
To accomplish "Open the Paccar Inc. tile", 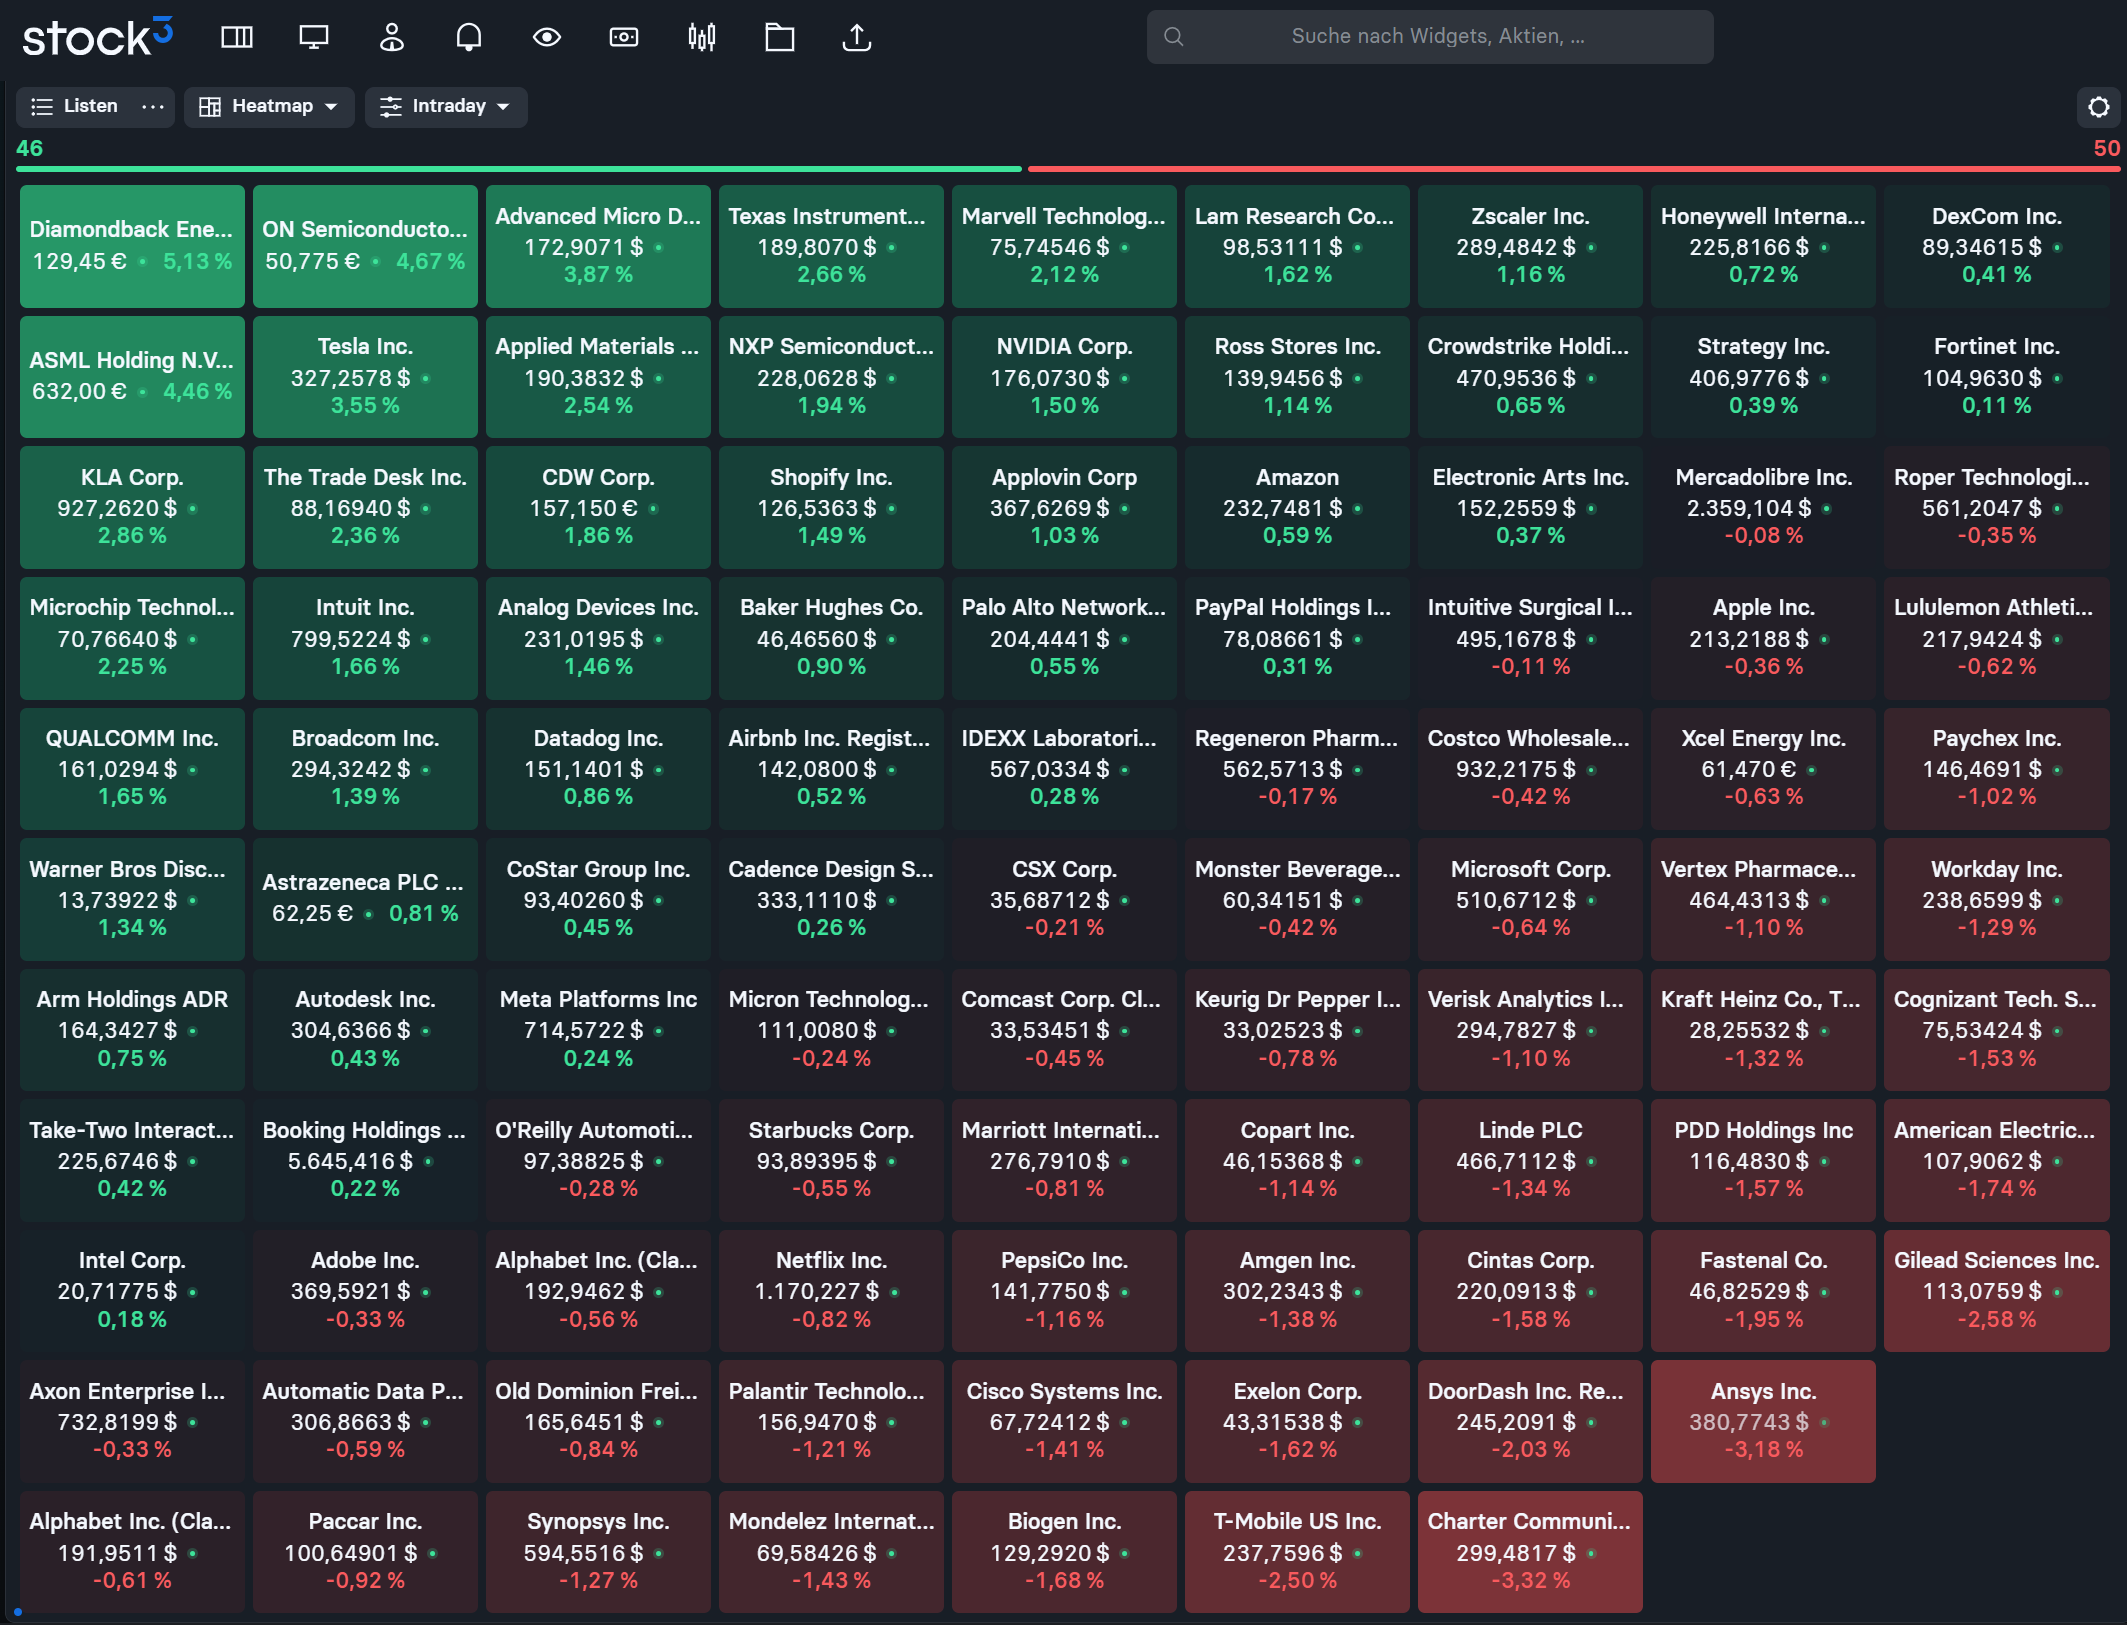I will (x=365, y=1552).
